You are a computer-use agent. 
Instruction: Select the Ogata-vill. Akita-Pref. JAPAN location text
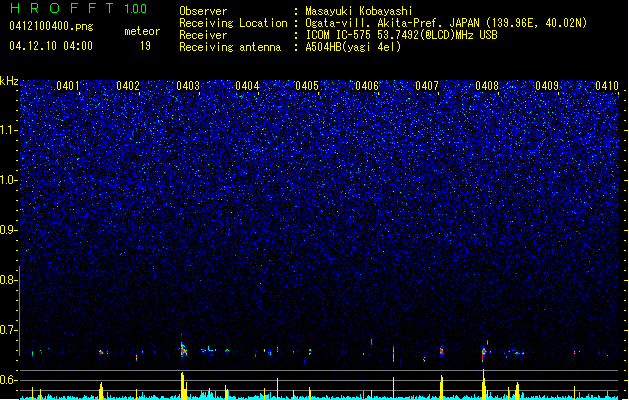(x=446, y=23)
